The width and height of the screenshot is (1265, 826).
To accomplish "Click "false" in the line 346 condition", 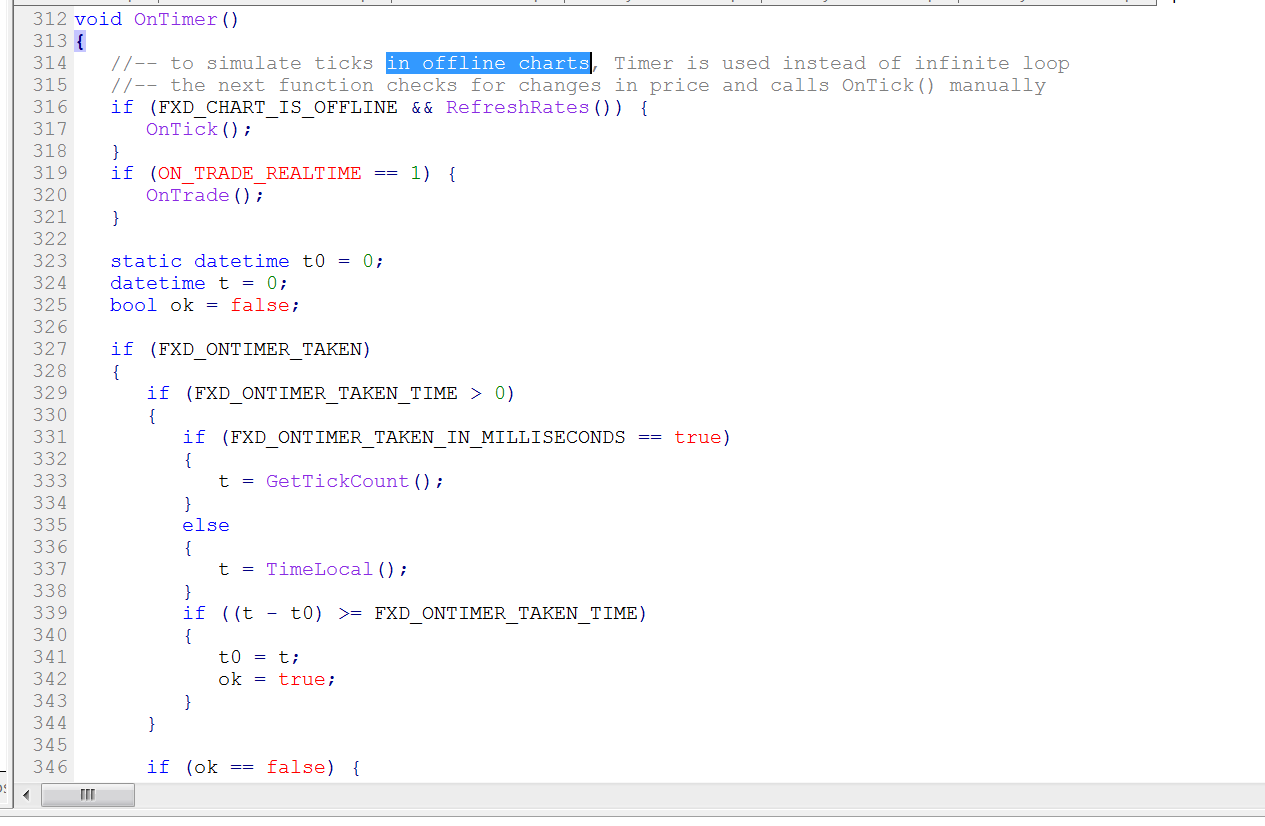I will (x=296, y=767).
